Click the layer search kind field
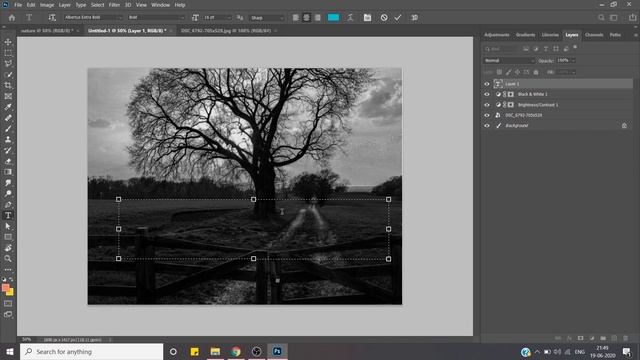 click(x=502, y=49)
